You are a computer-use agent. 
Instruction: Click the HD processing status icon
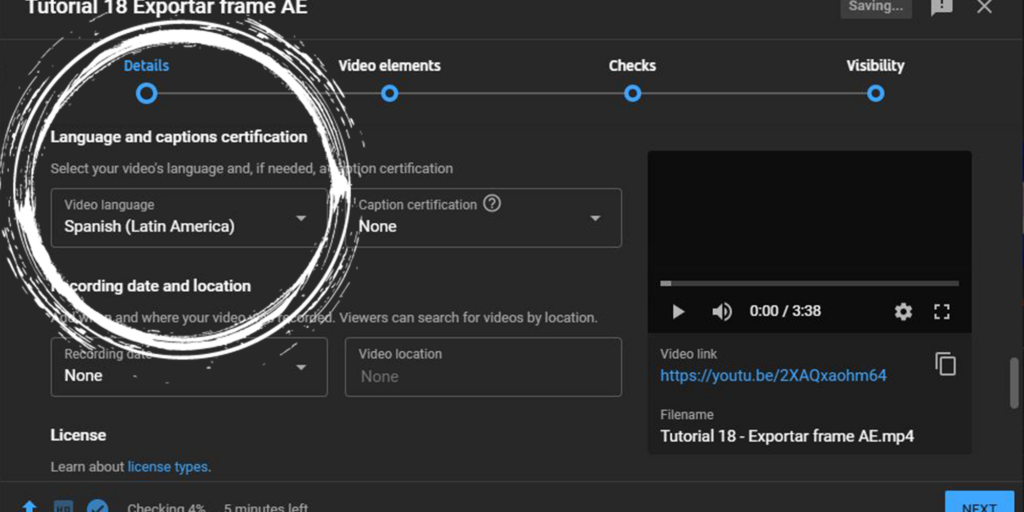(x=63, y=506)
